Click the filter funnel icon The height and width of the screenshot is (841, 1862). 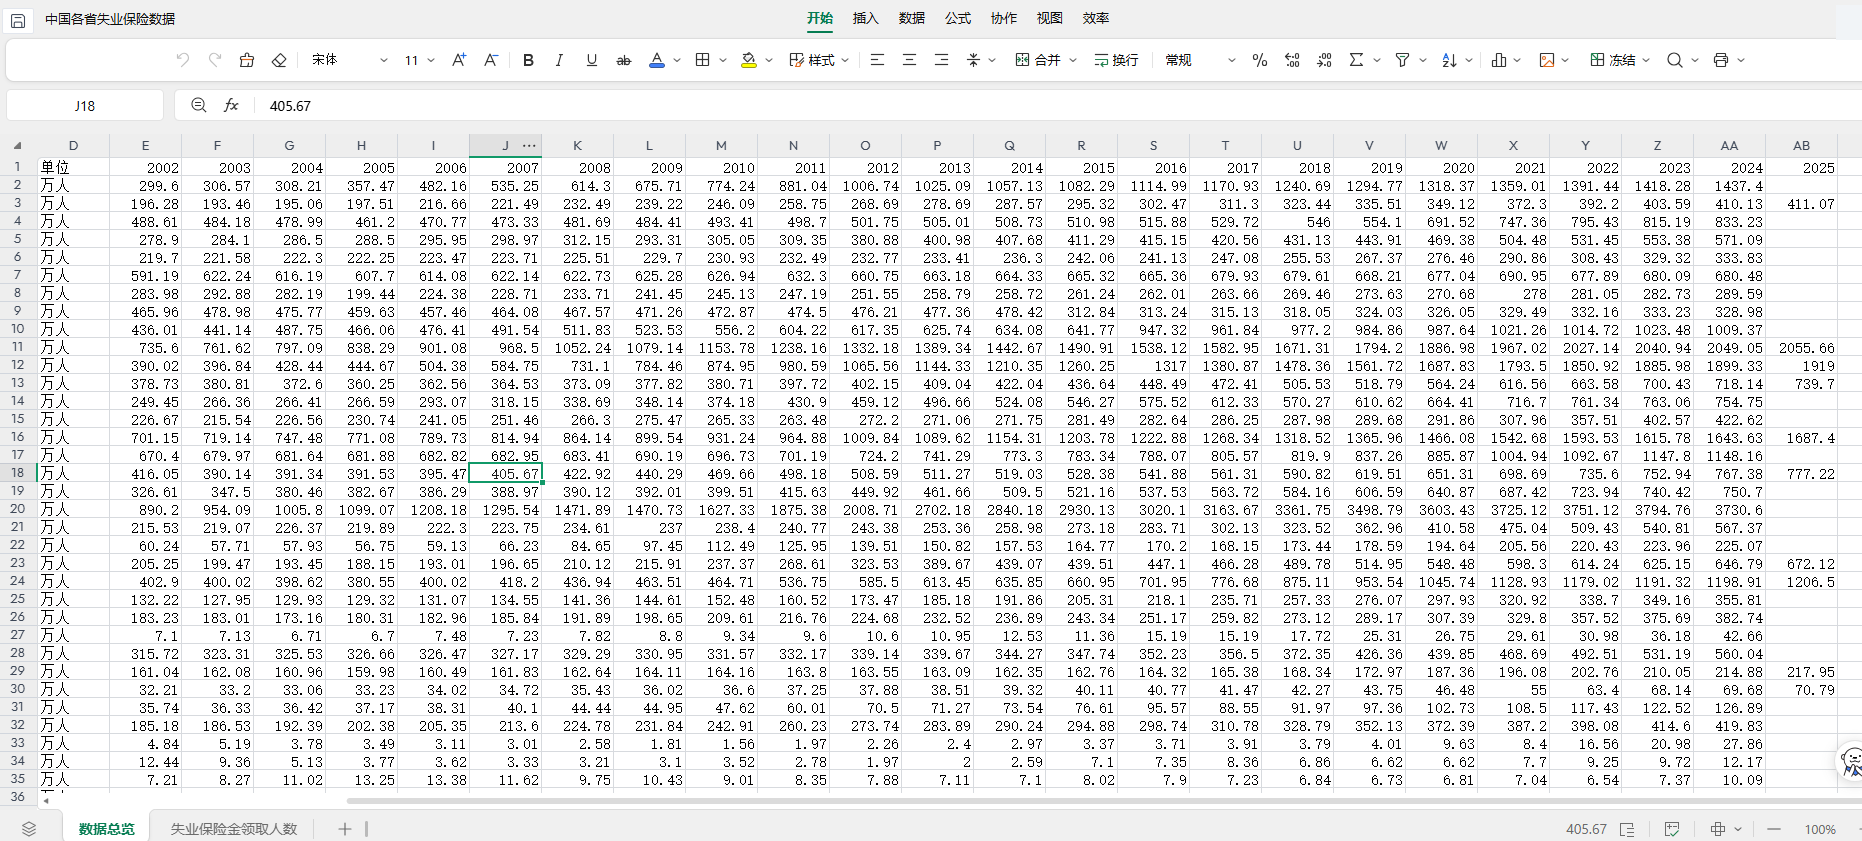pos(1402,60)
